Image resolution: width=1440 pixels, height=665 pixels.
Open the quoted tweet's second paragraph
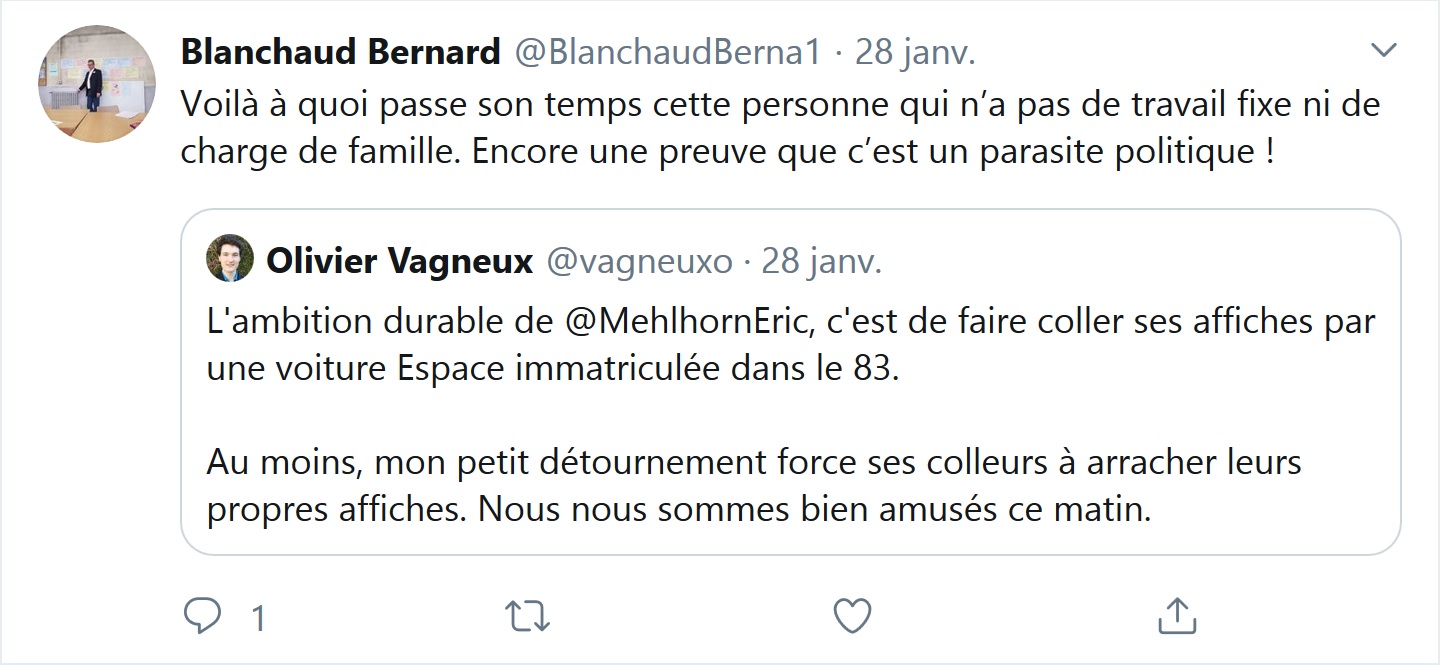point(754,487)
